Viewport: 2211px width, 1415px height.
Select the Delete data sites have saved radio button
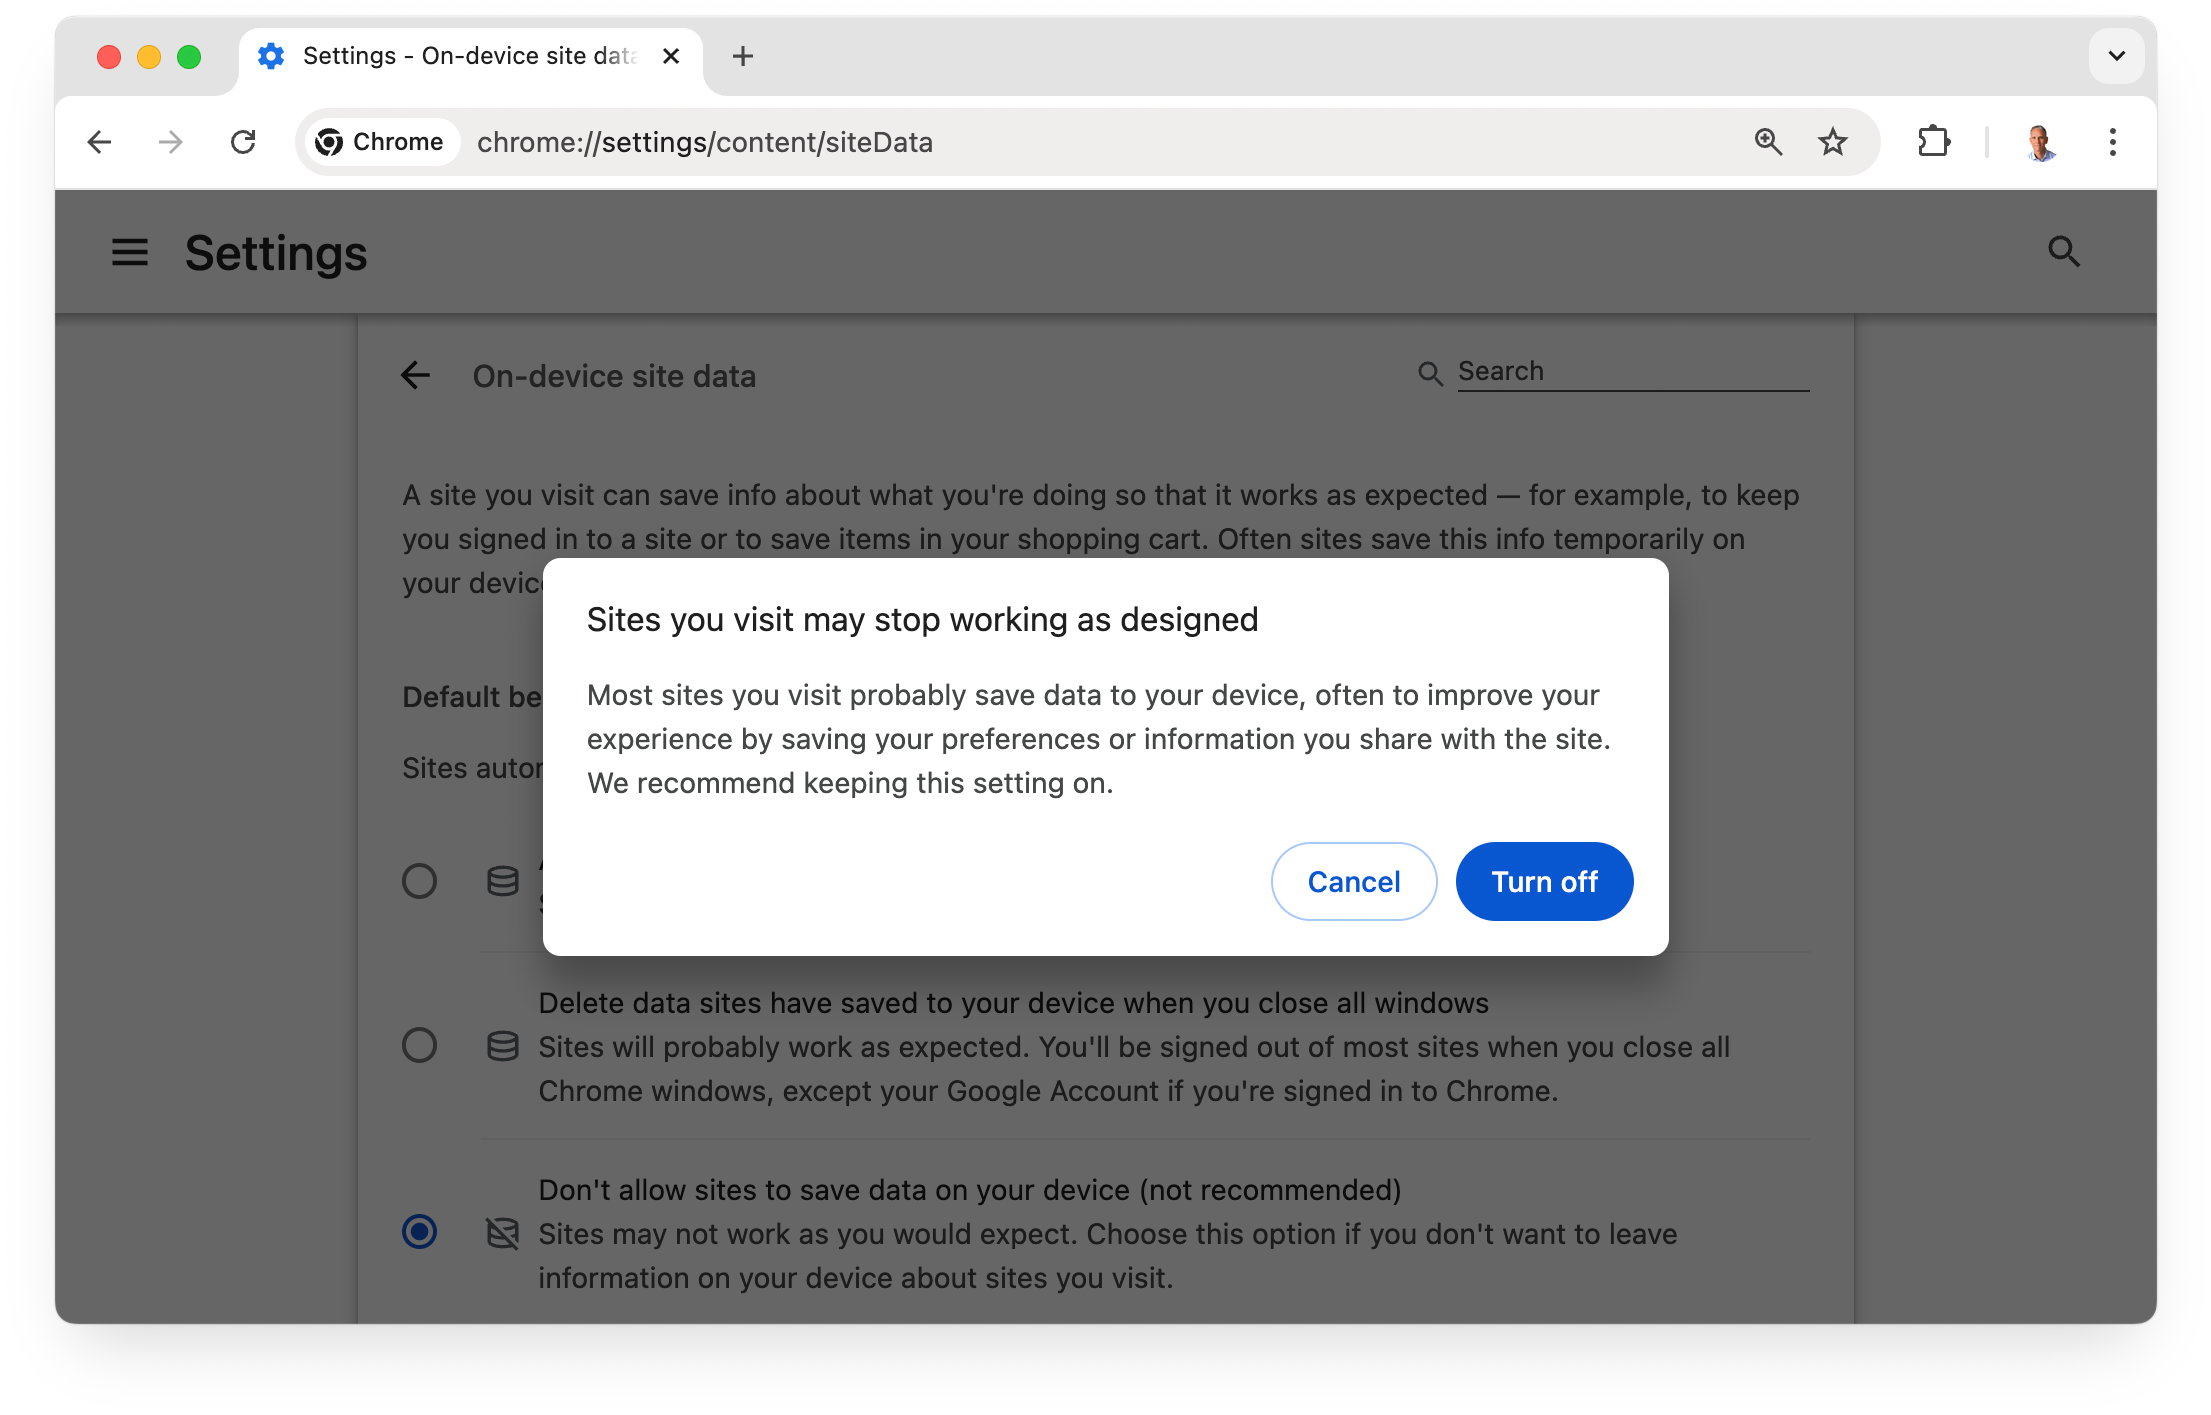point(419,1046)
